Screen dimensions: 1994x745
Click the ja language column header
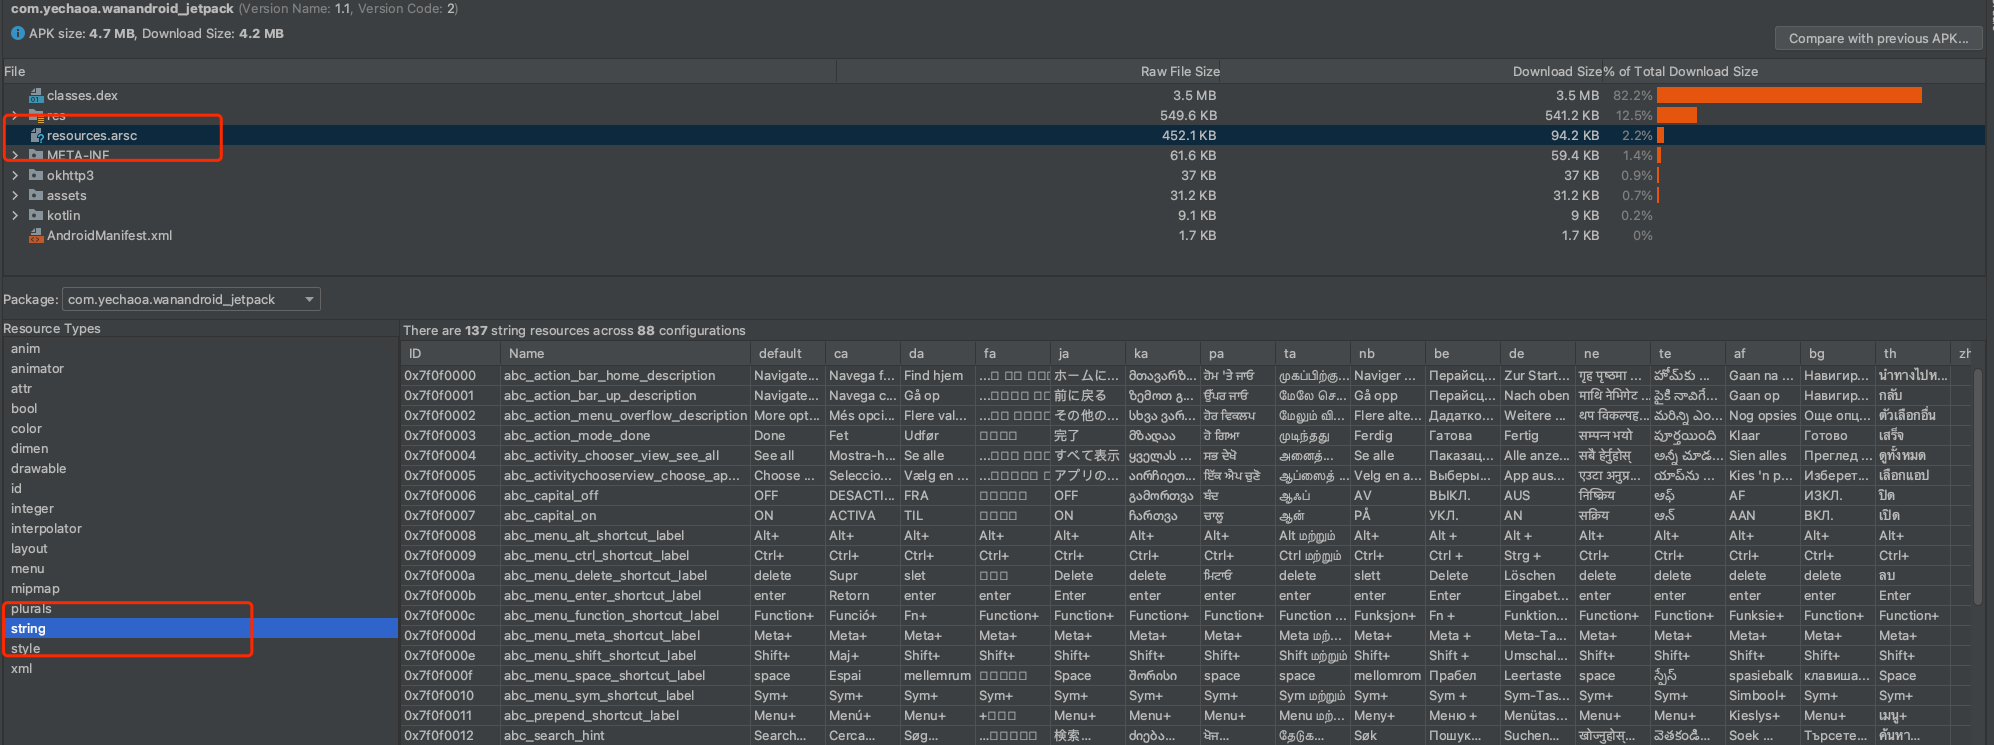click(1087, 354)
